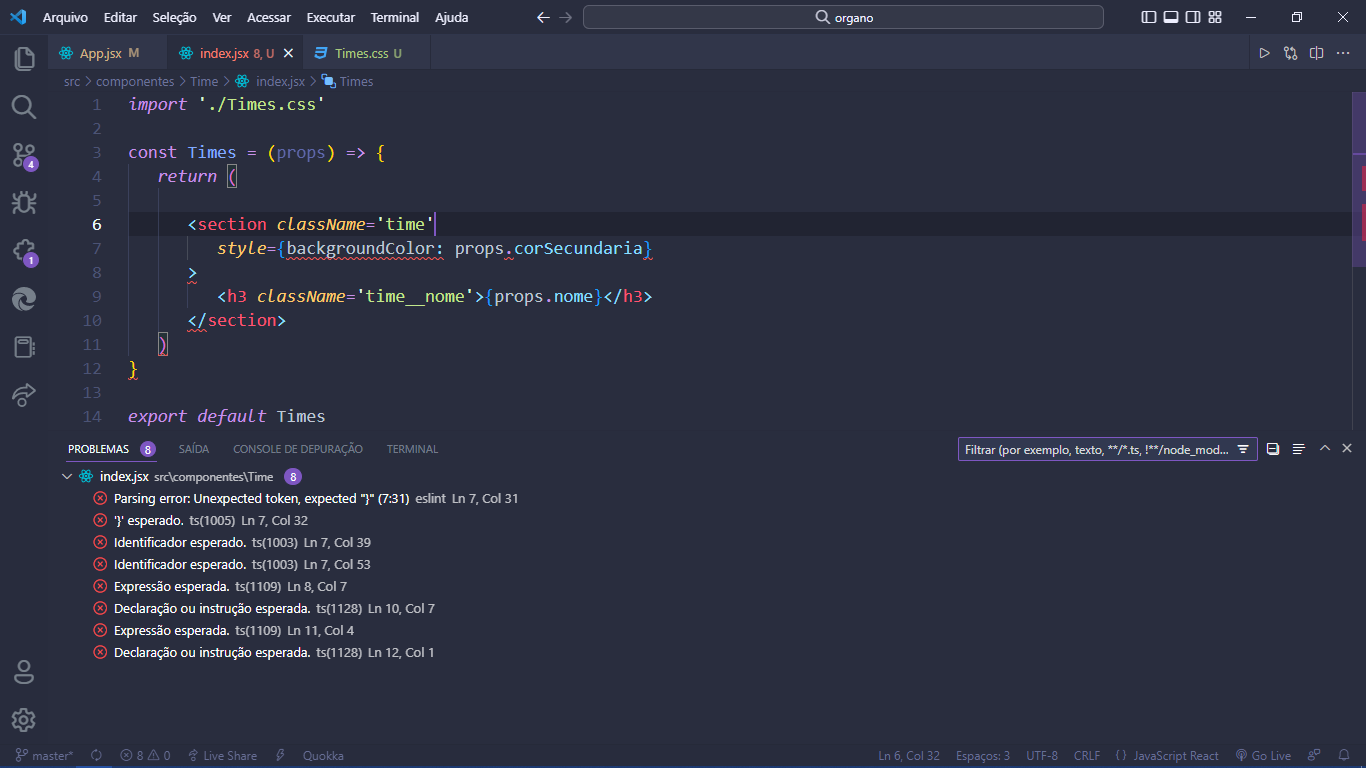This screenshot has width=1366, height=768.
Task: Open Source Control view with 4 changes
Action: coord(24,155)
